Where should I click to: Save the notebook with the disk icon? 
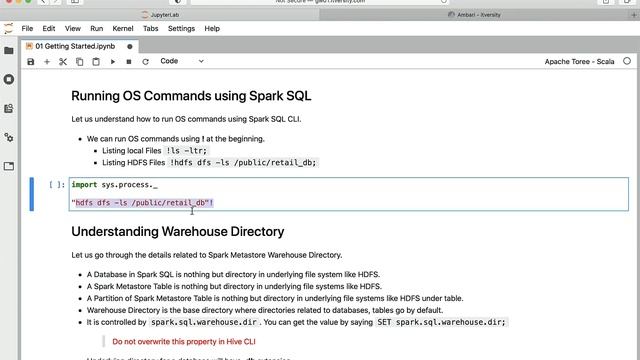tap(31, 62)
